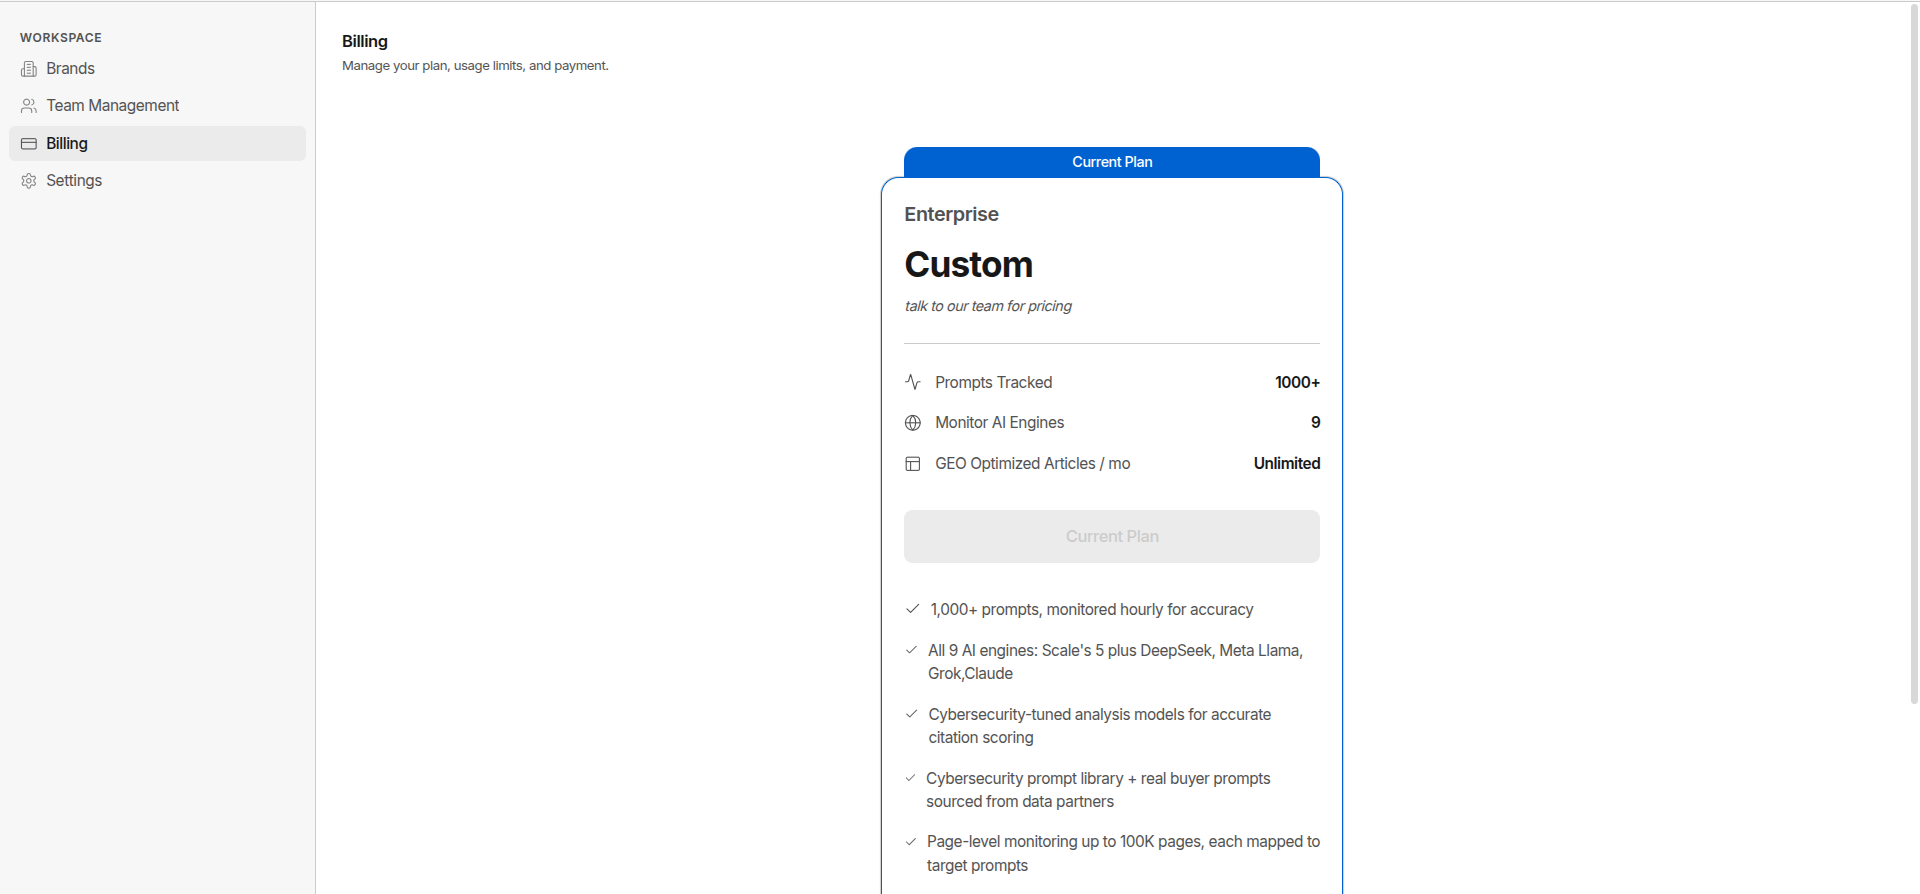Click the Team Management people icon
This screenshot has height=894, width=1920.
(29, 106)
